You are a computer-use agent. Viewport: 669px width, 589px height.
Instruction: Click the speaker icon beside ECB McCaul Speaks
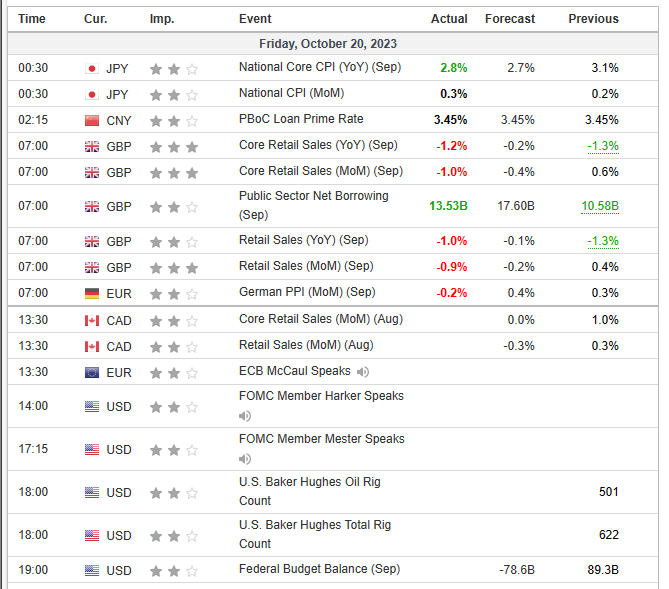point(362,372)
